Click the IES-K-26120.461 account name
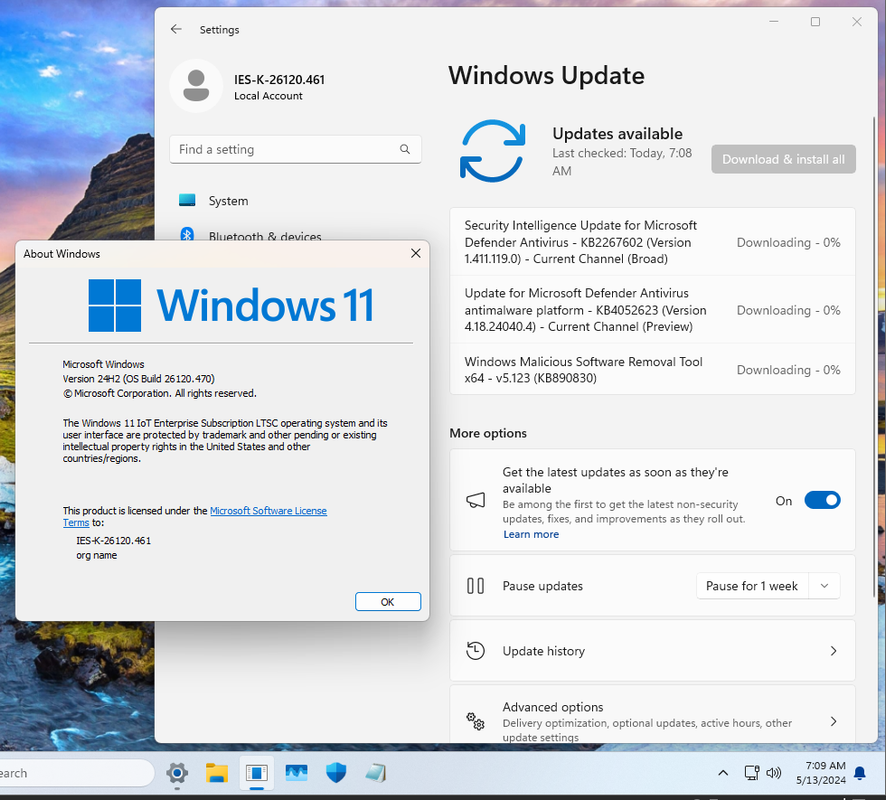 pyautogui.click(x=279, y=80)
